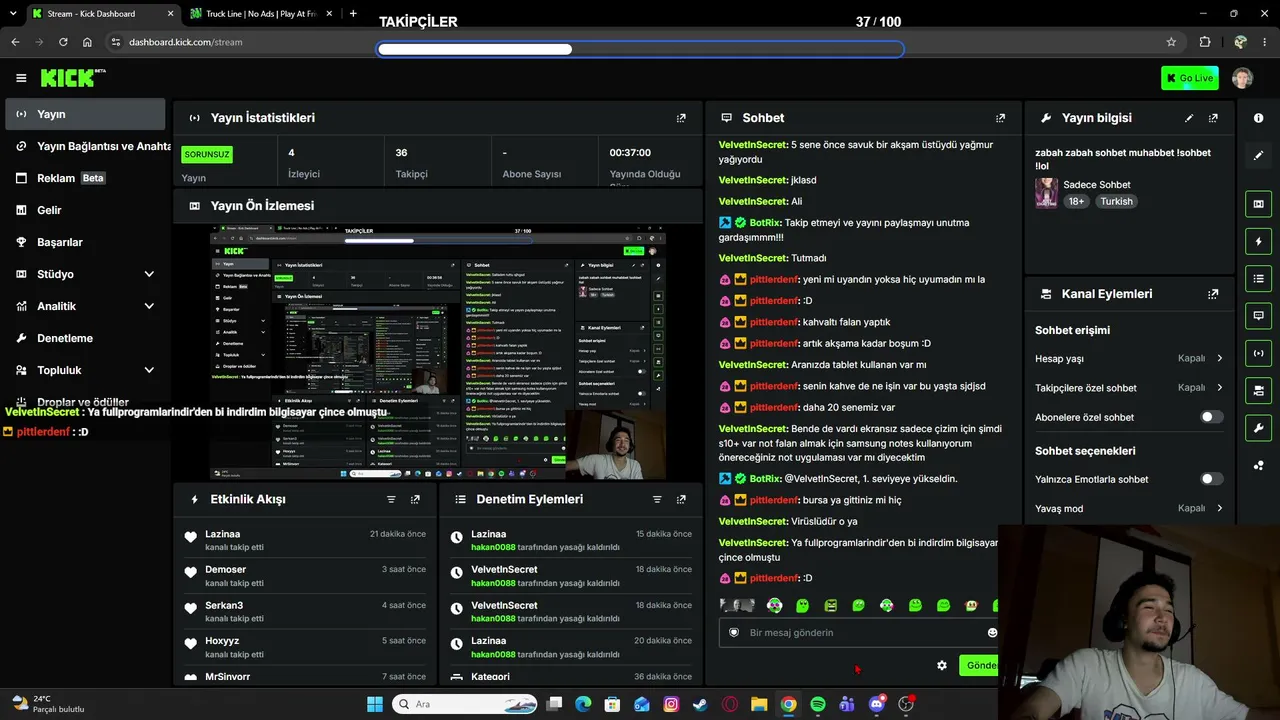Open a new browser tab
The height and width of the screenshot is (720, 1280).
(x=353, y=14)
